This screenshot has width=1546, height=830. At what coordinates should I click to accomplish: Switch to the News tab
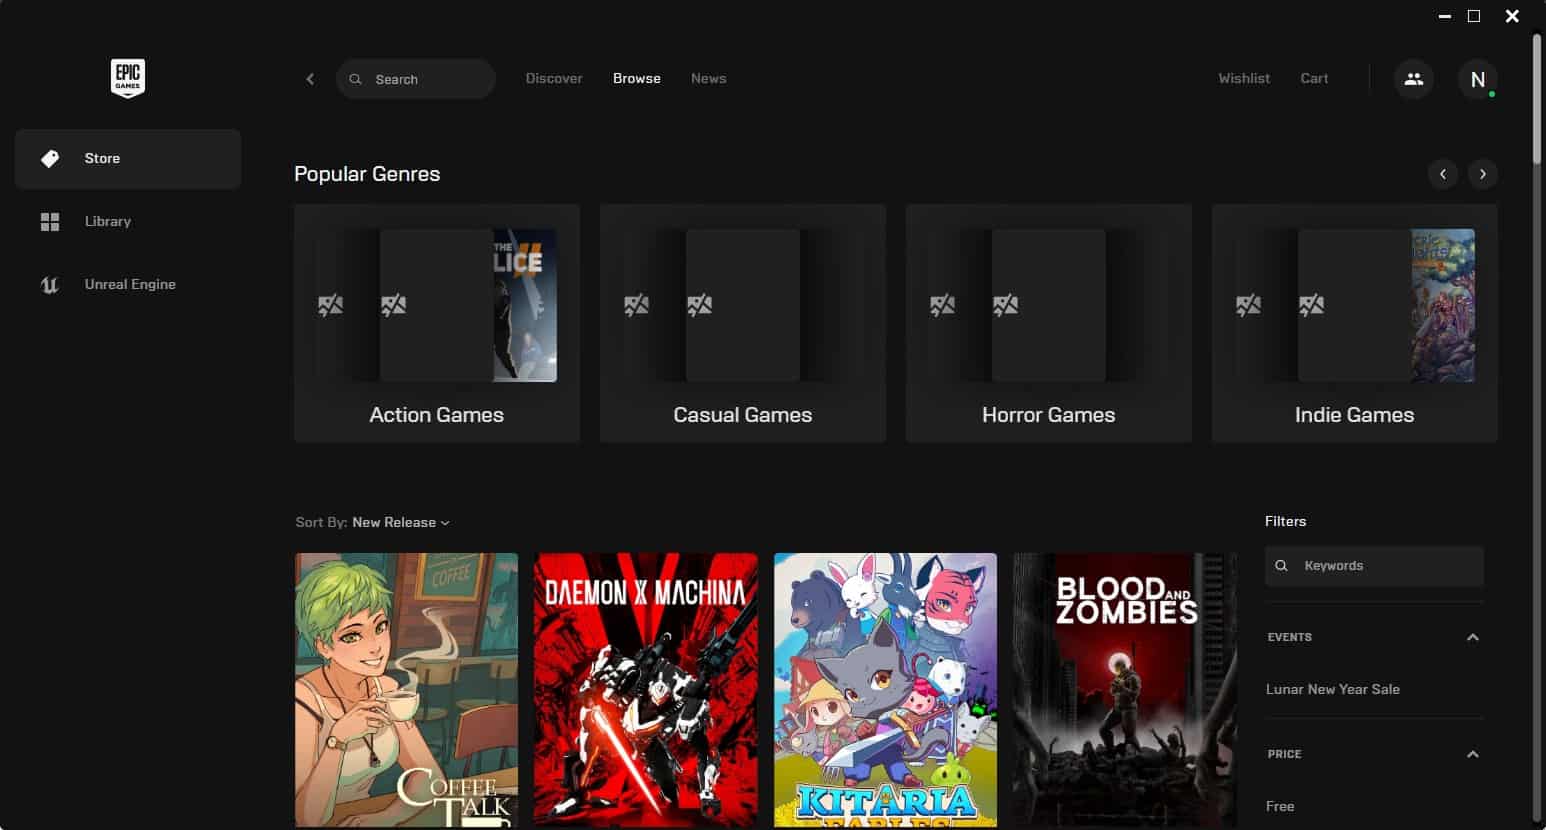[709, 78]
